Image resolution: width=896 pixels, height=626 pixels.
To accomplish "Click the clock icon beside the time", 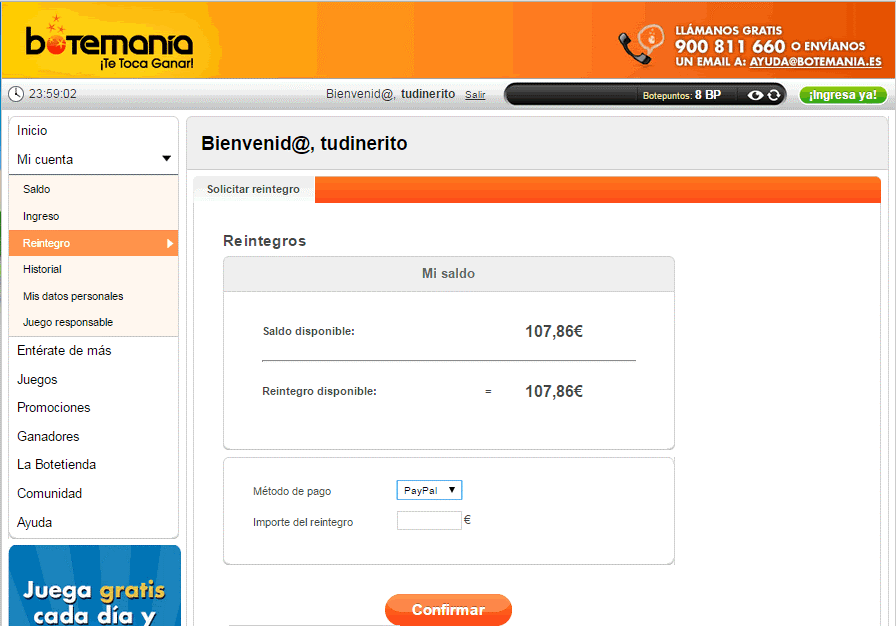I will pos(16,94).
